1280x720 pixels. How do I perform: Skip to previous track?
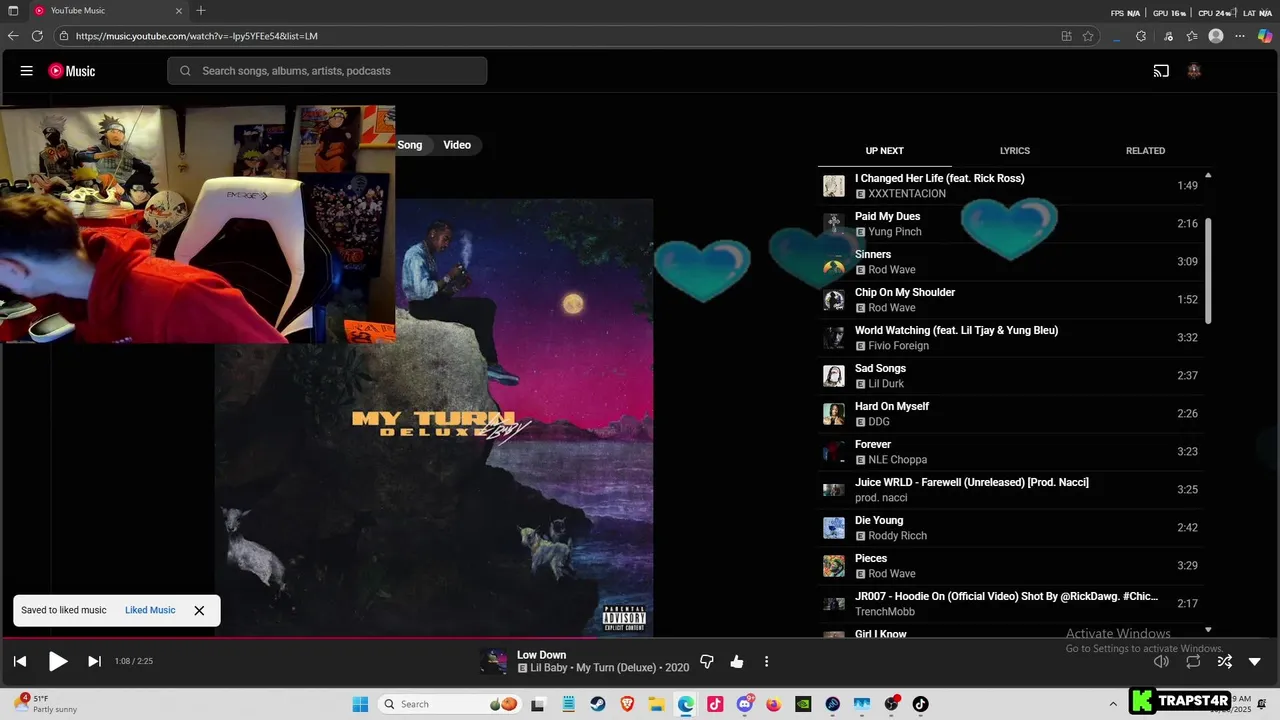19,661
